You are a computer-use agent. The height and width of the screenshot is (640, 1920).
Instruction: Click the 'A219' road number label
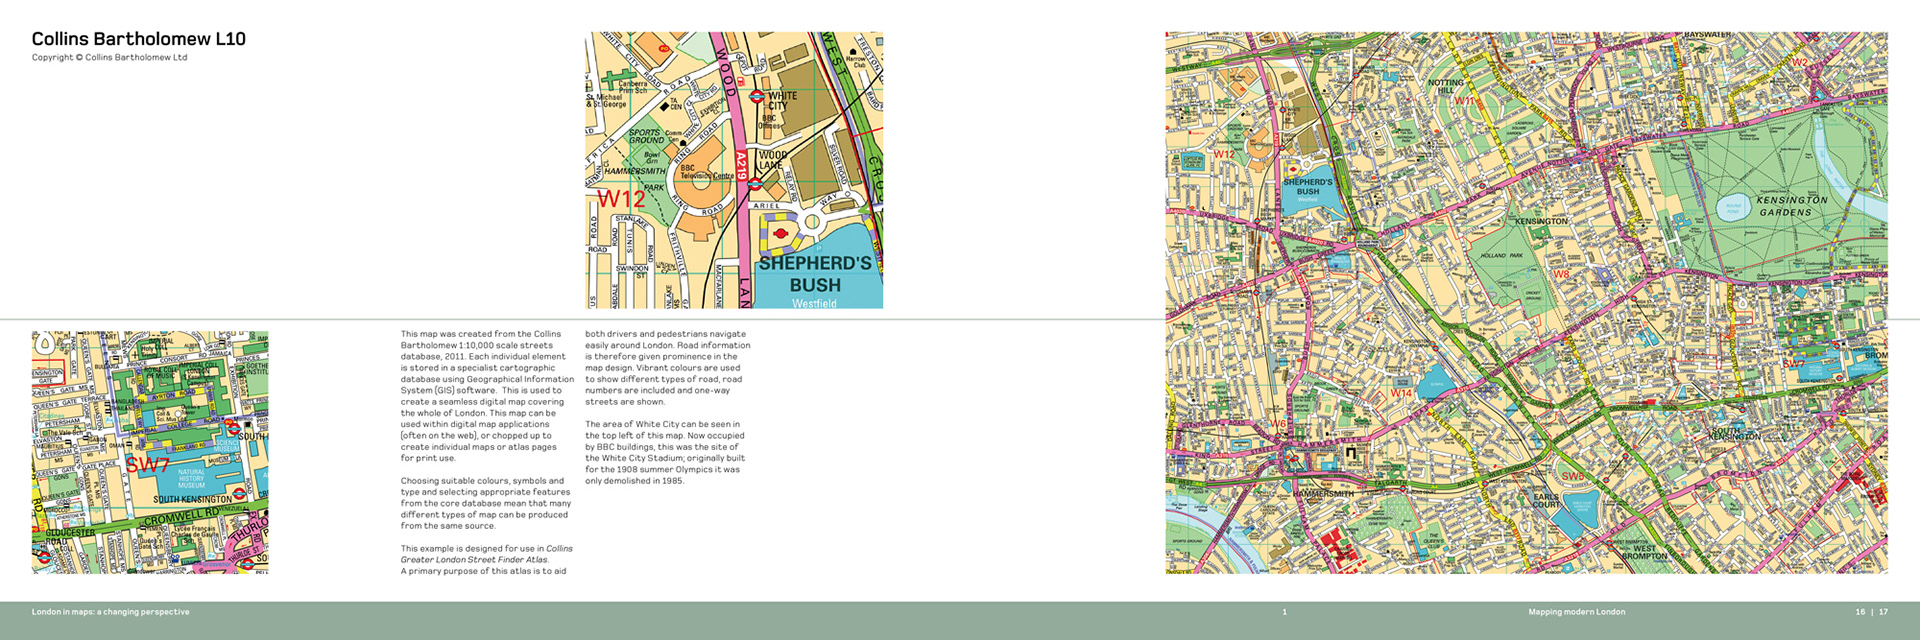(x=742, y=166)
